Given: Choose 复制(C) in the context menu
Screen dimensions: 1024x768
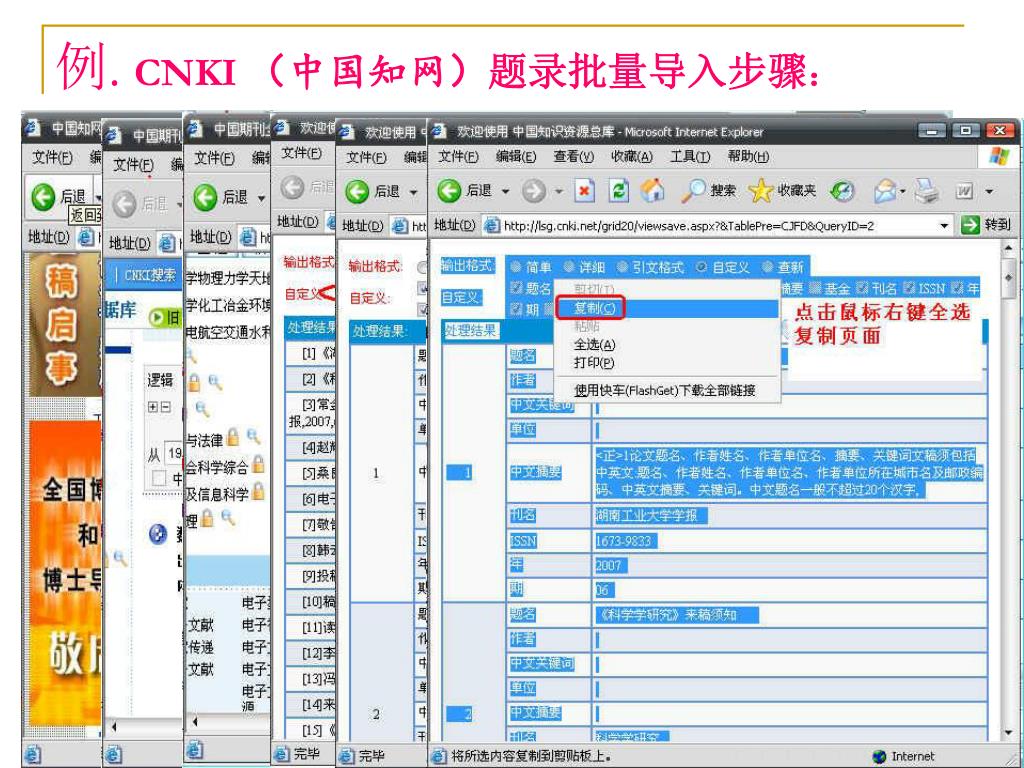Looking at the screenshot, I should tap(667, 308).
